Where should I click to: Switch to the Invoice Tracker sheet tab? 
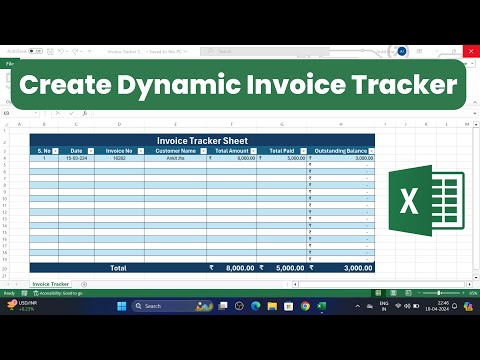(51, 284)
